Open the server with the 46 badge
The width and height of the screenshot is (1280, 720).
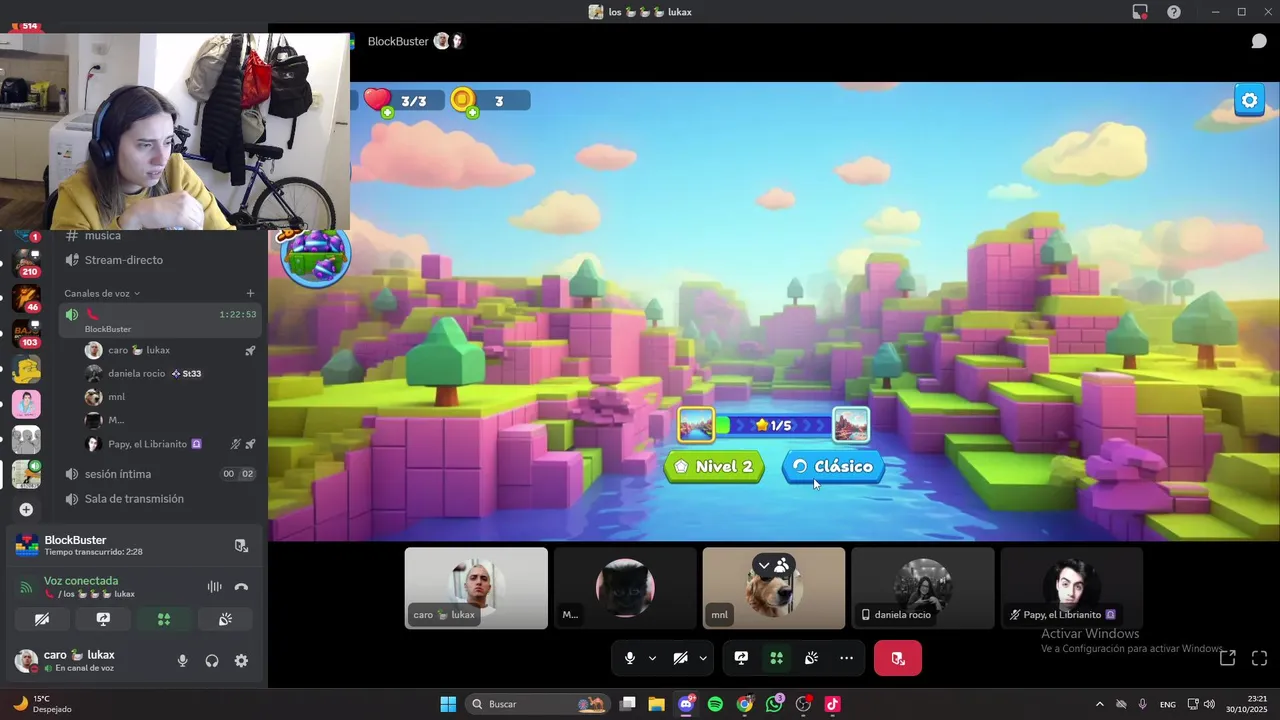pyautogui.click(x=26, y=299)
